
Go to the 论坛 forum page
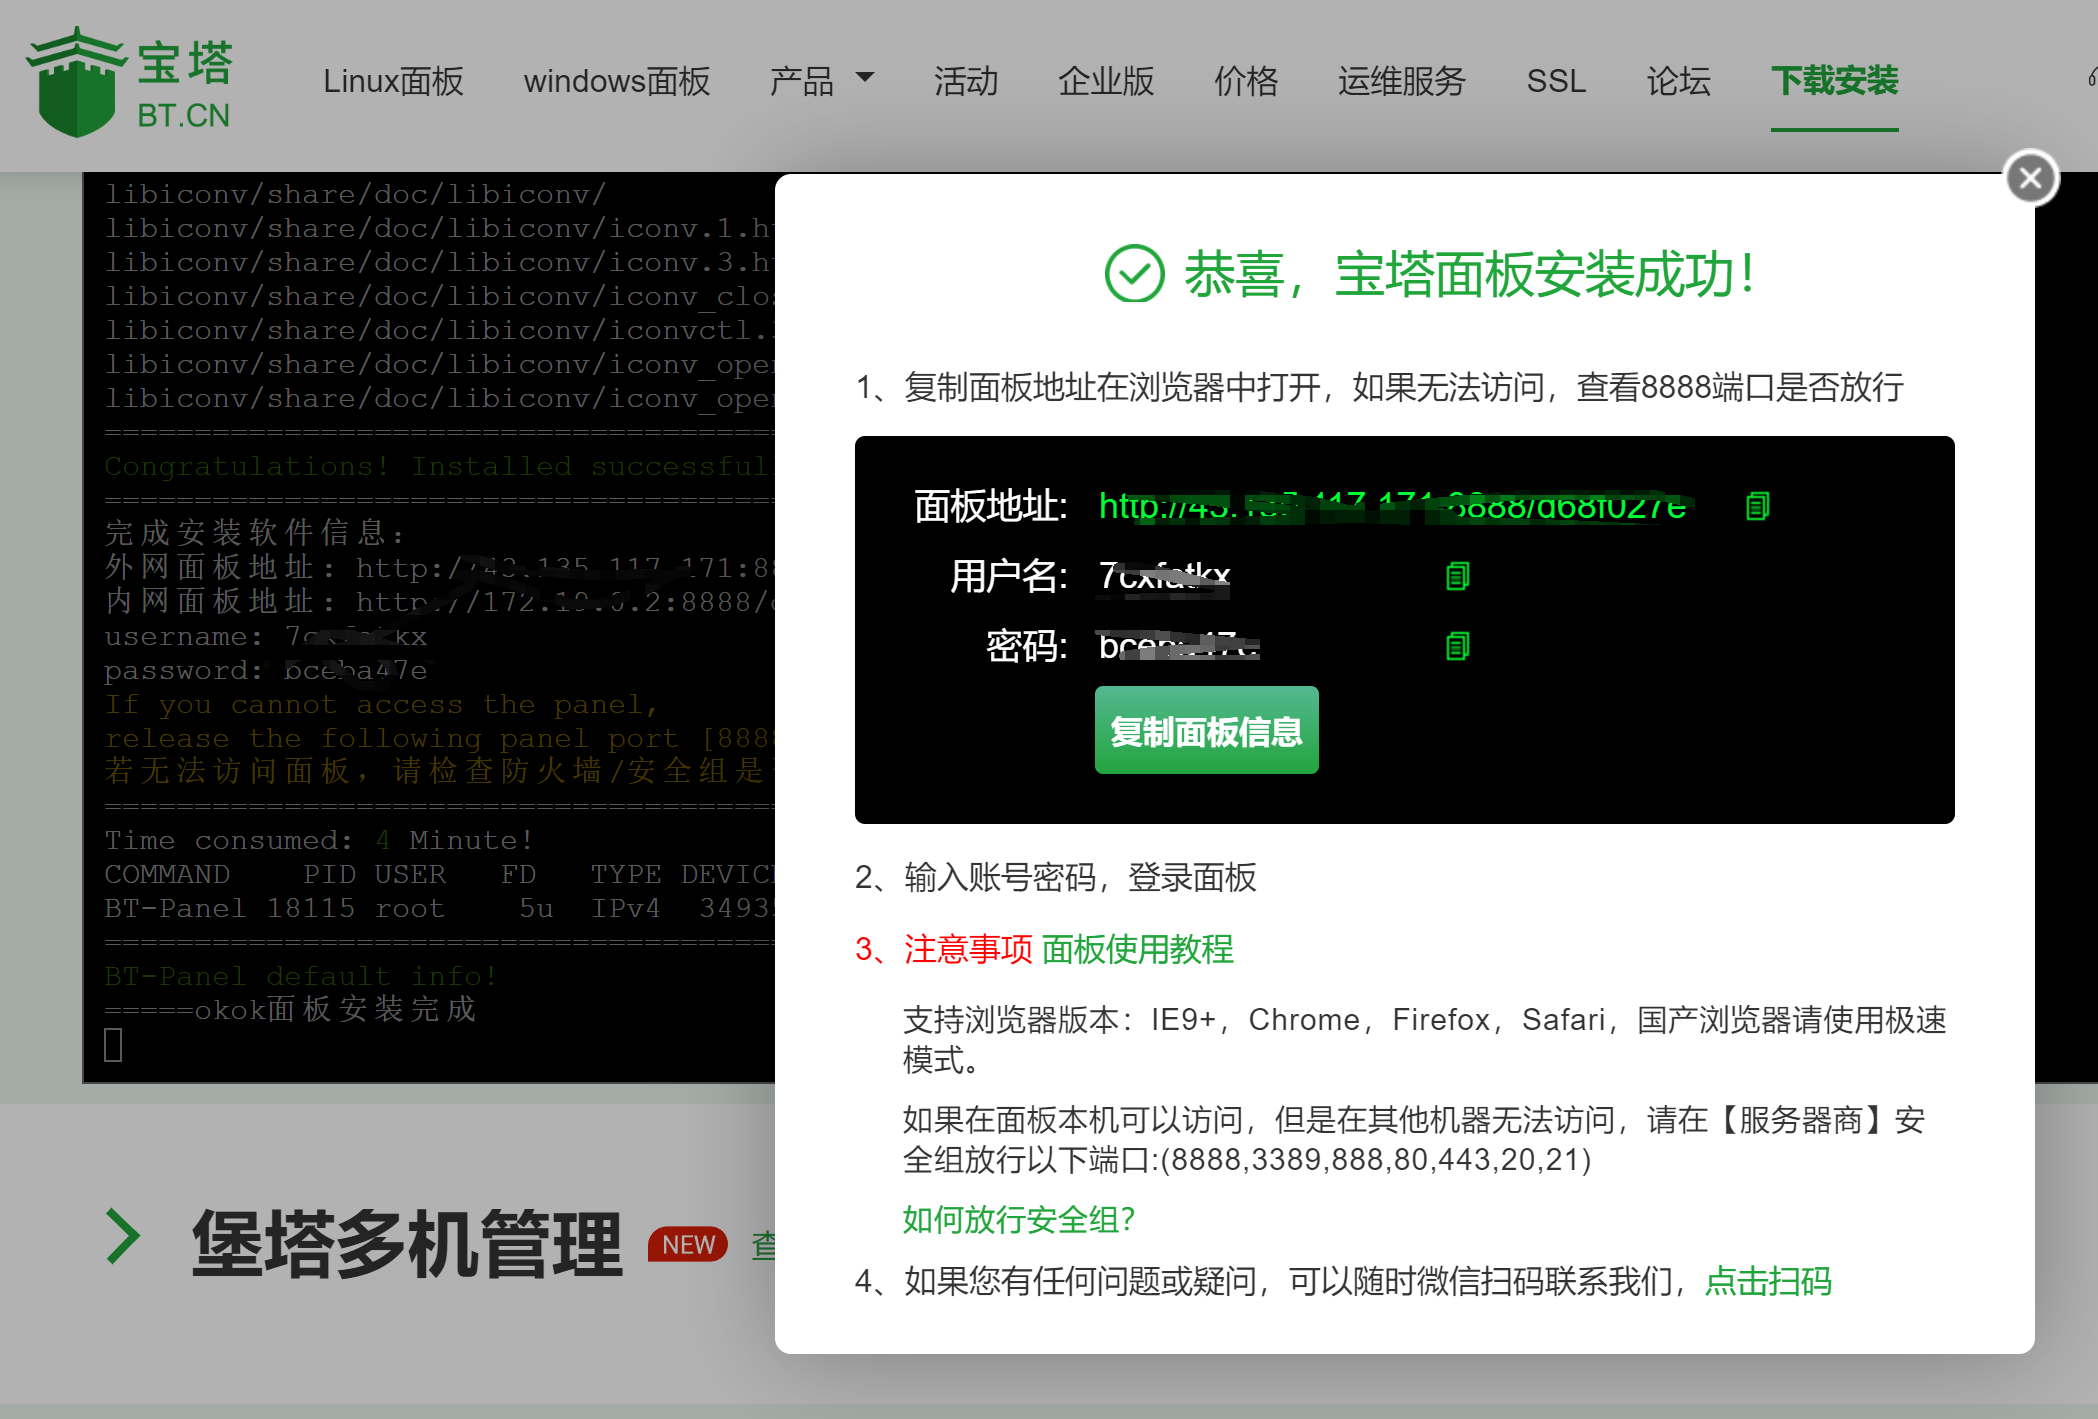(1678, 81)
